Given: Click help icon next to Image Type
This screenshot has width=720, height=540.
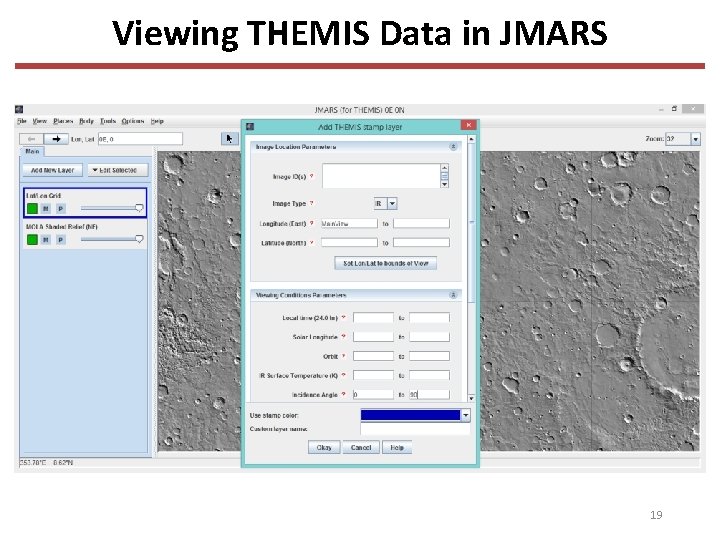Looking at the screenshot, I should coord(312,203).
